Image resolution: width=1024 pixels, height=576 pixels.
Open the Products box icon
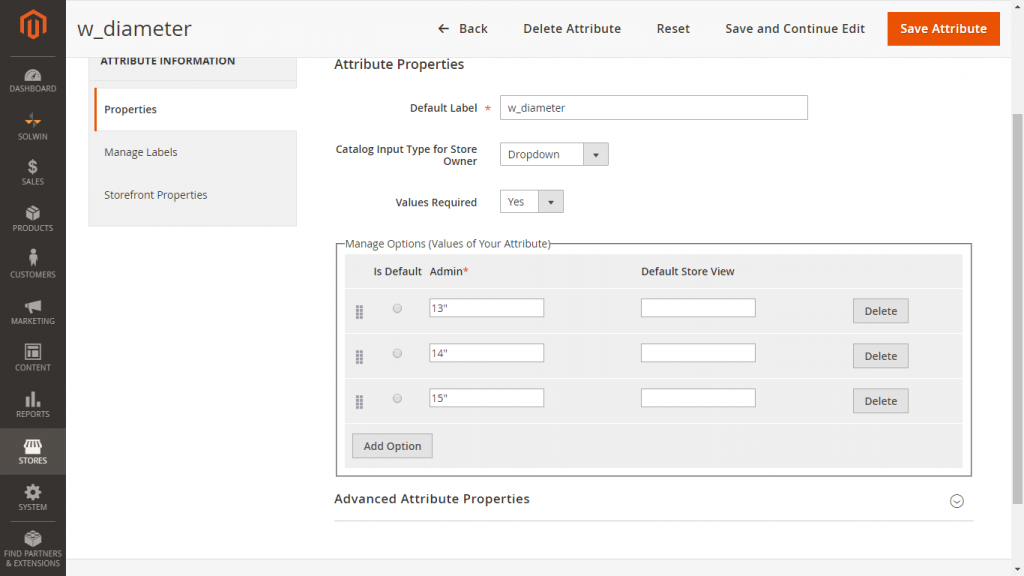click(x=33, y=215)
